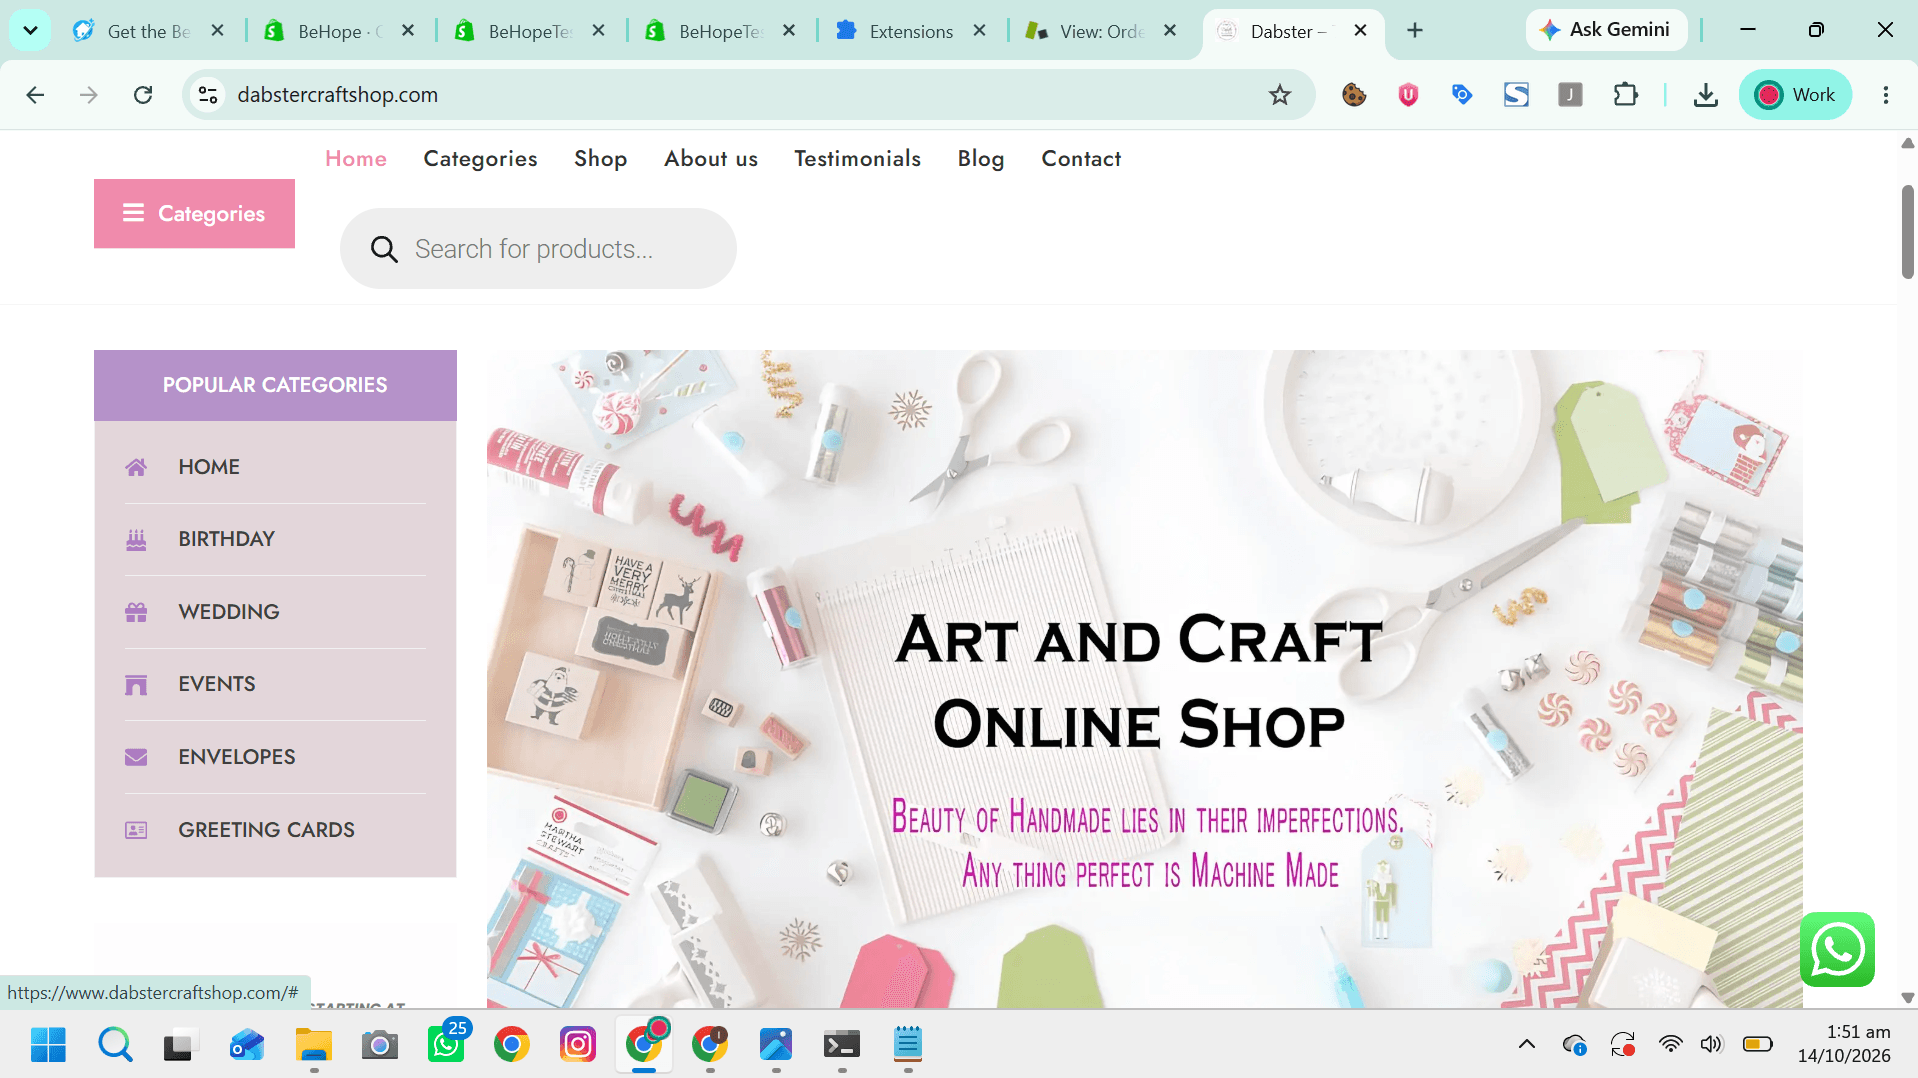Open Testimonials in navigation
Image resolution: width=1918 pixels, height=1078 pixels.
(x=857, y=159)
